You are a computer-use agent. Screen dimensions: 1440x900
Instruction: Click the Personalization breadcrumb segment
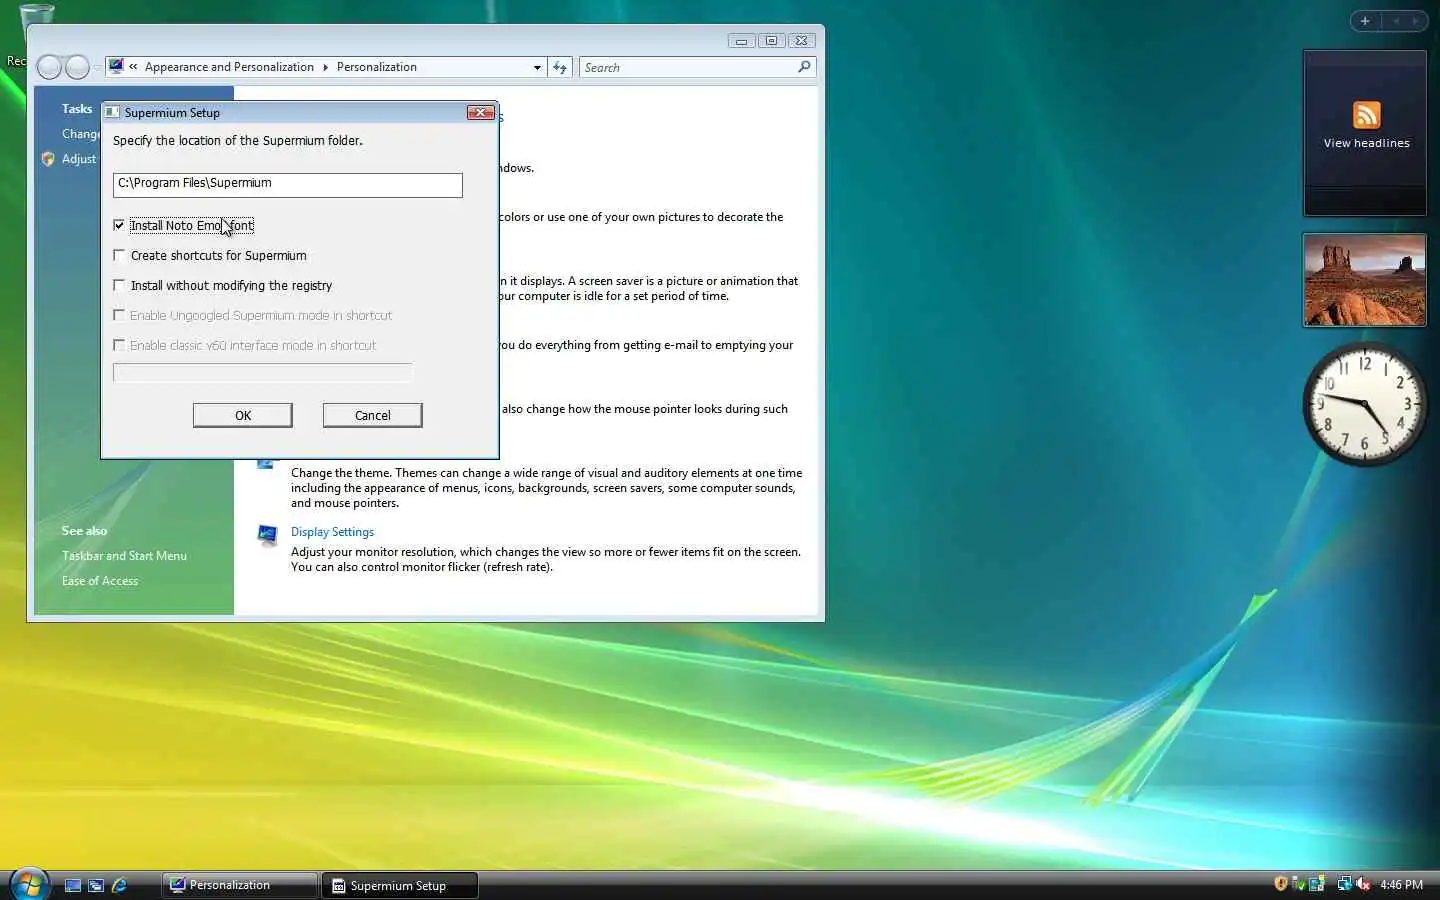[x=376, y=67]
